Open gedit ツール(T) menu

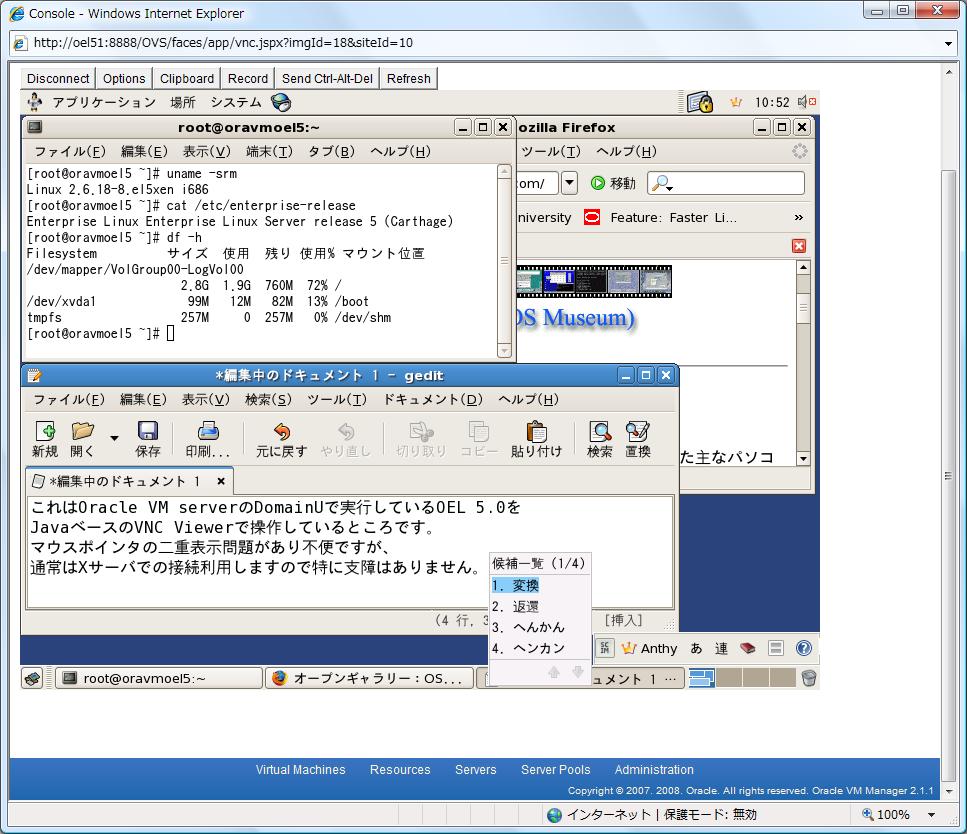click(337, 399)
